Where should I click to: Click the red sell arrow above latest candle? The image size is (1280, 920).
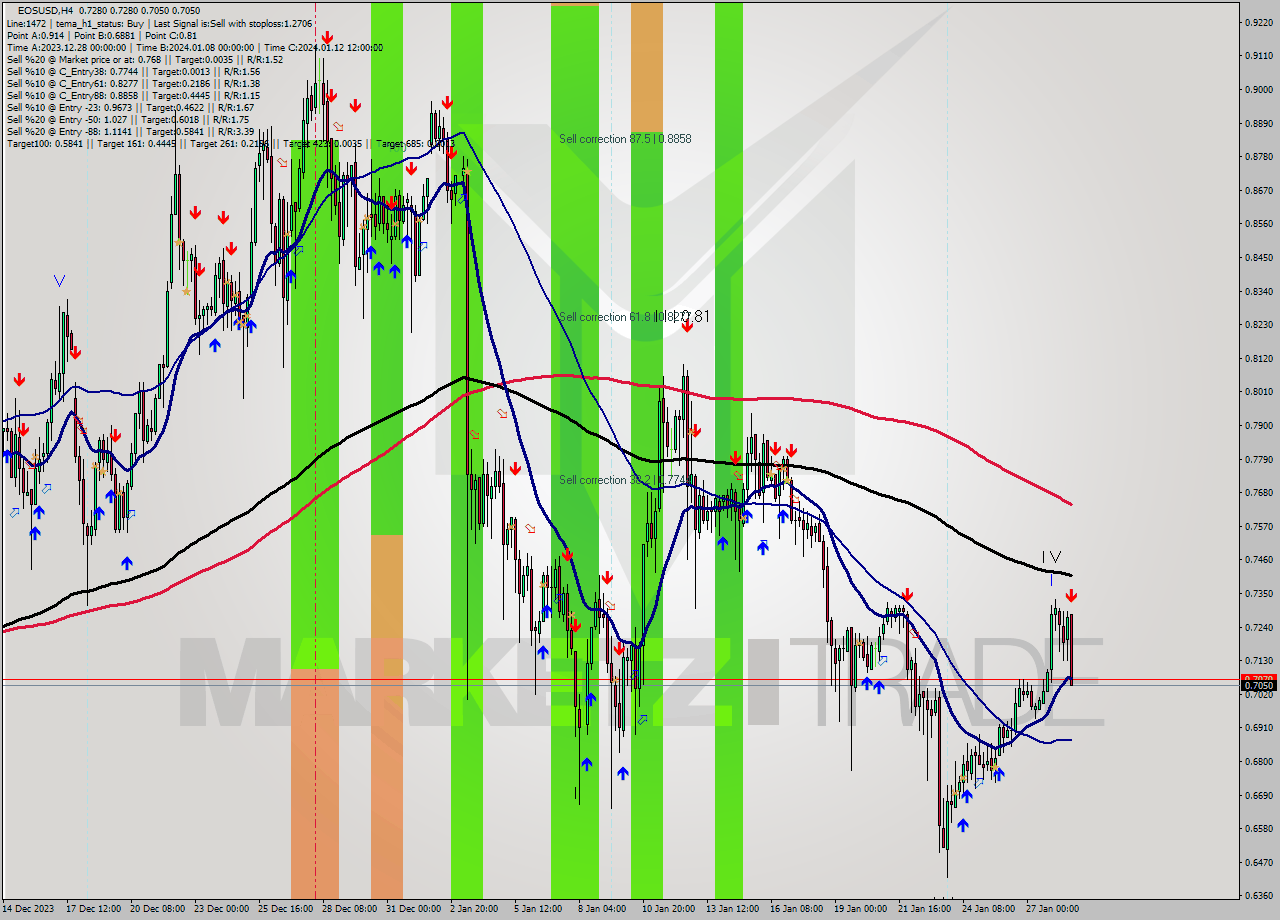(1071, 596)
